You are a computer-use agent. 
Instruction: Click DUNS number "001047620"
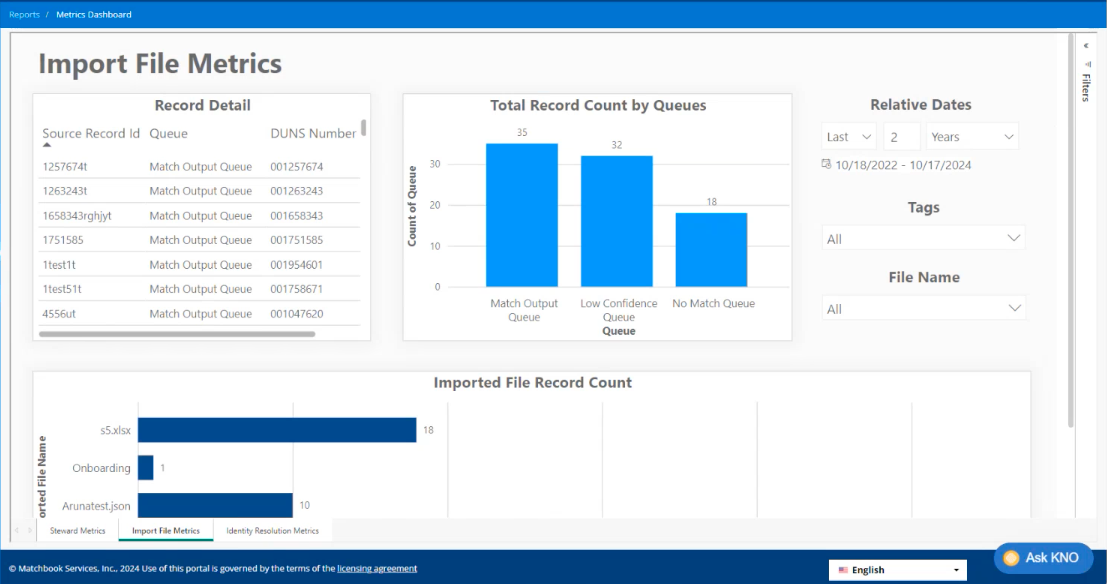(x=297, y=314)
